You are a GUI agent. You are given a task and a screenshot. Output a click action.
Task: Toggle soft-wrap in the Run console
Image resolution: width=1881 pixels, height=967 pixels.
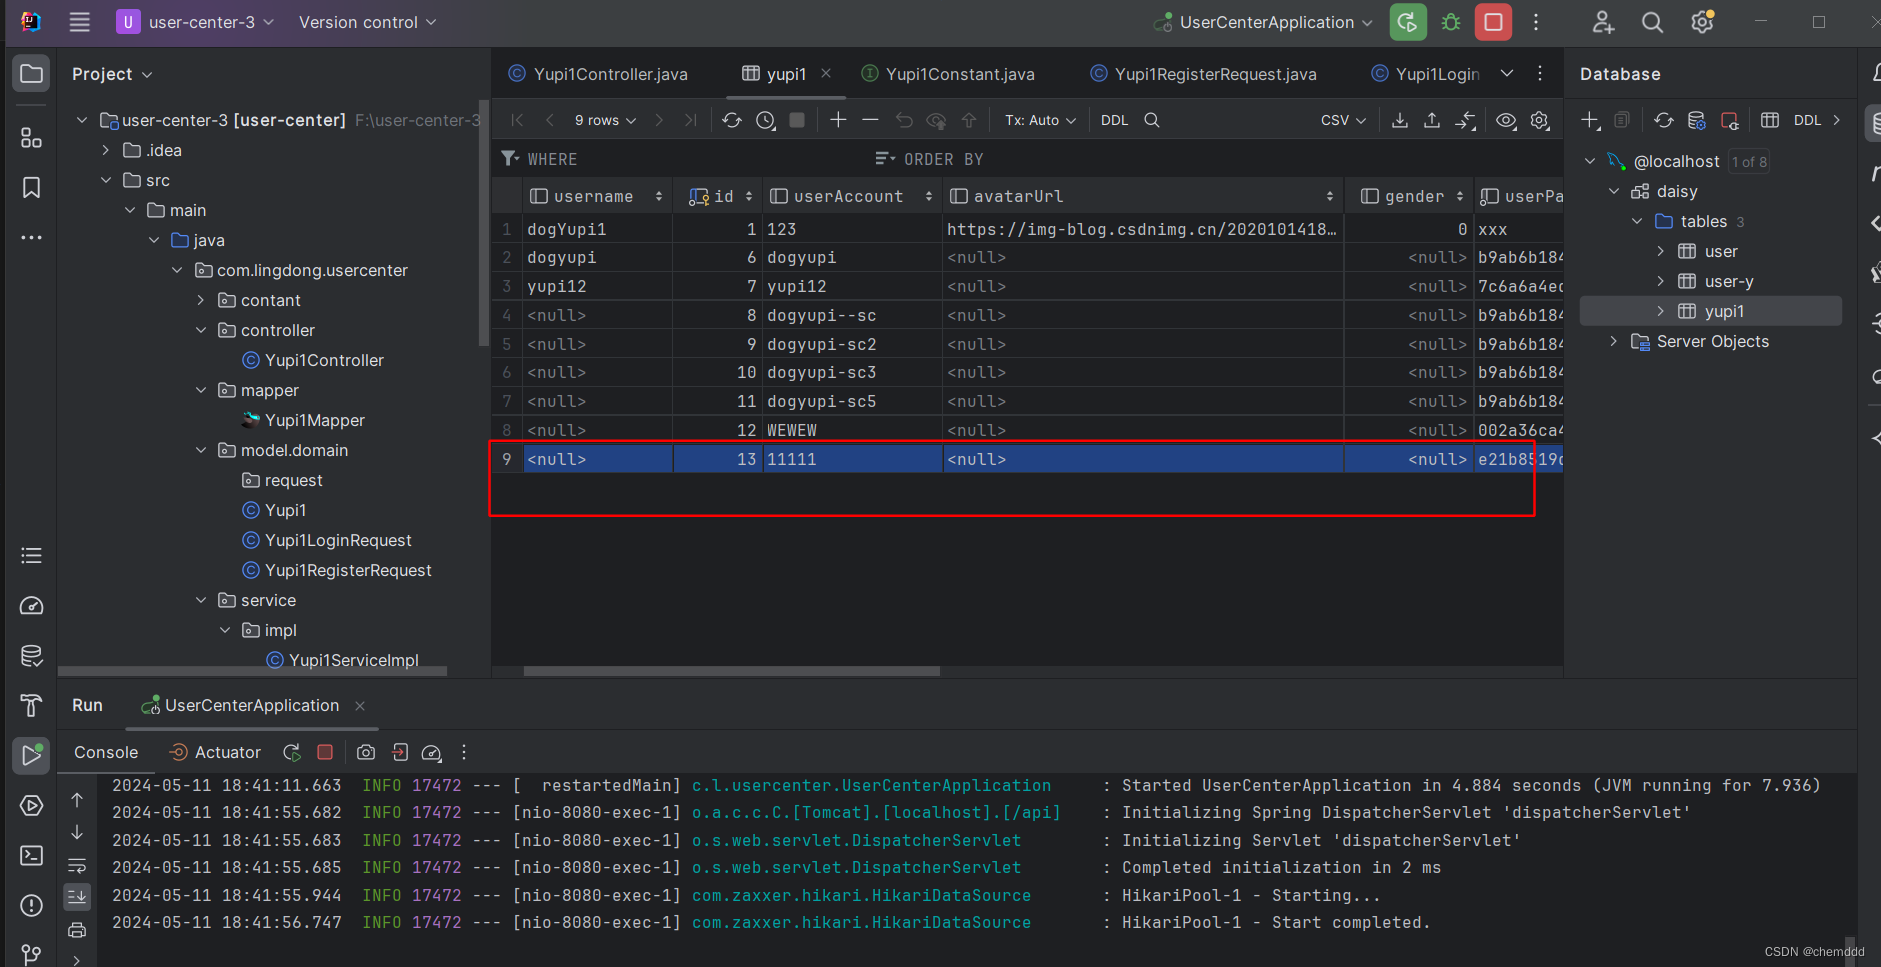[x=77, y=865]
